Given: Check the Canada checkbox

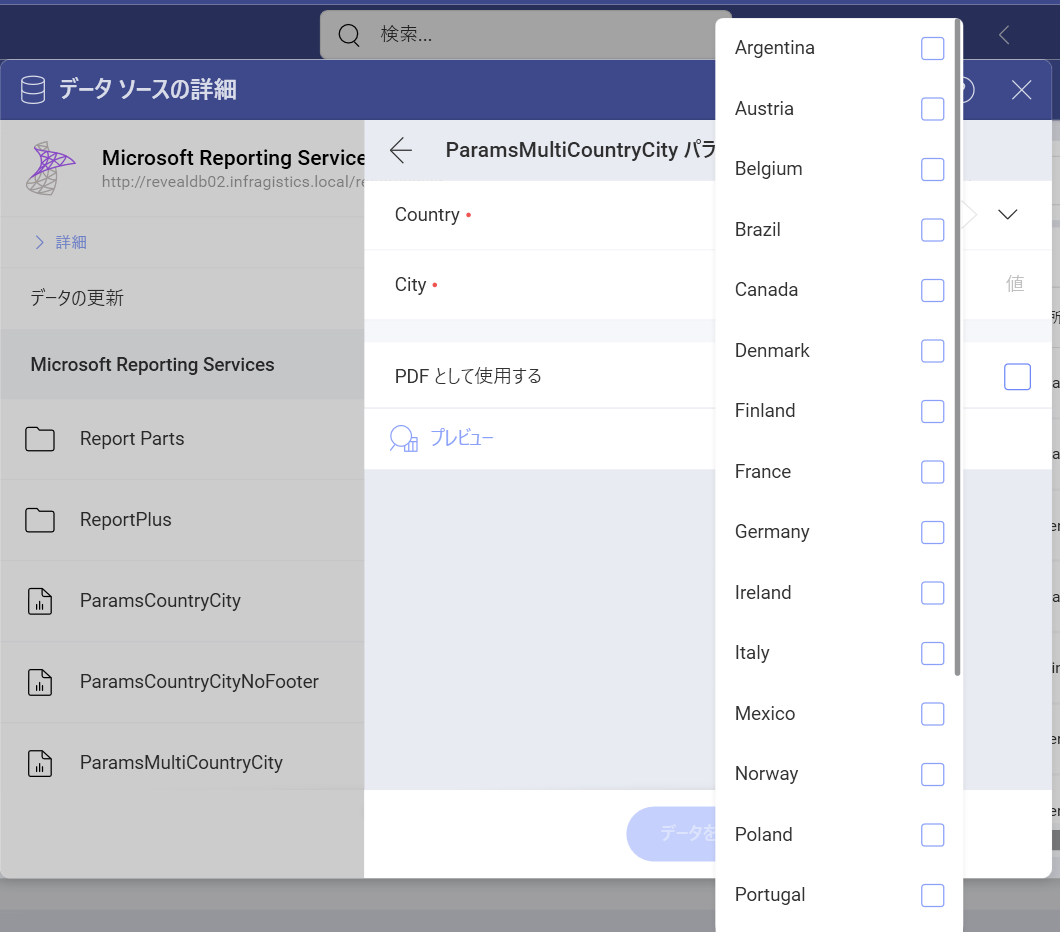Looking at the screenshot, I should [932, 290].
